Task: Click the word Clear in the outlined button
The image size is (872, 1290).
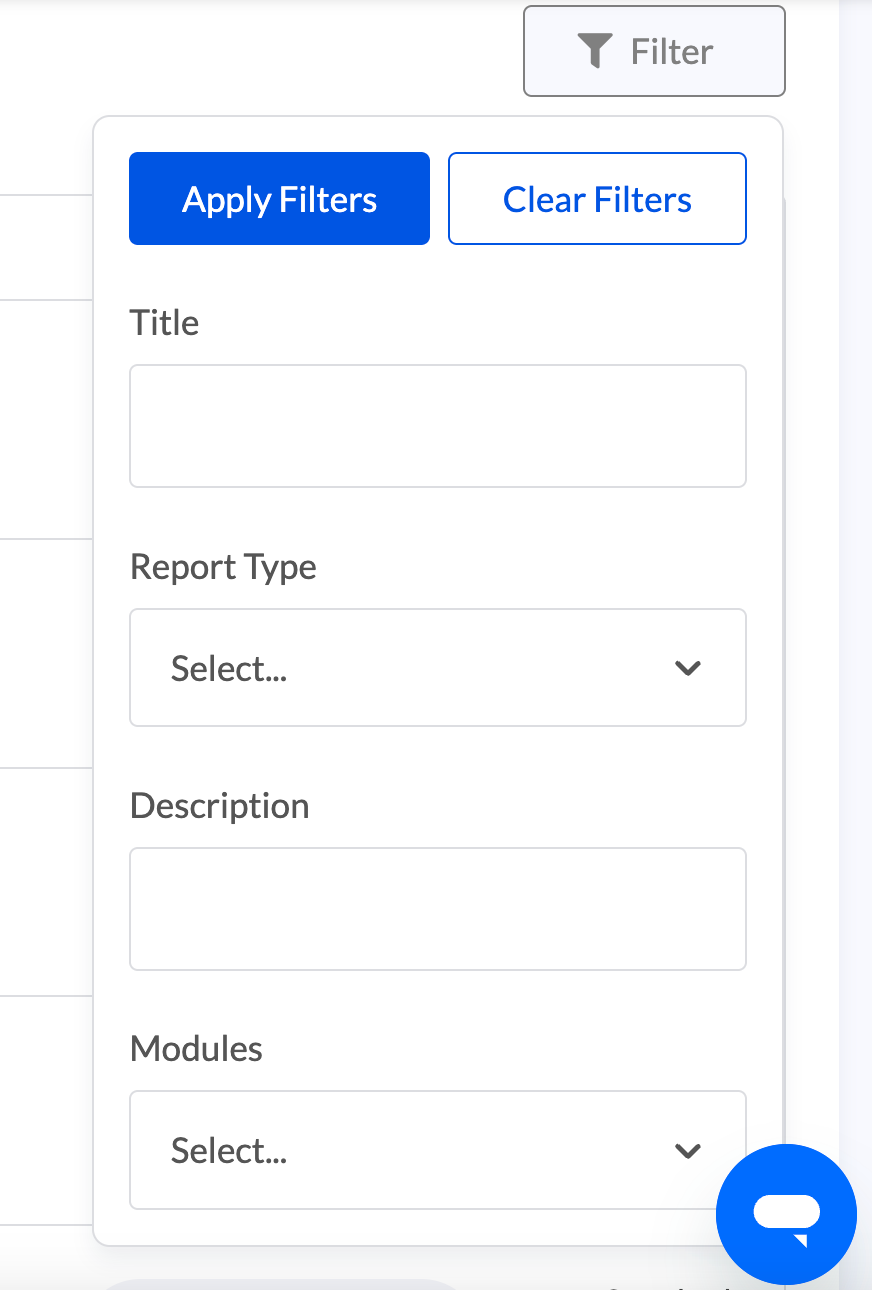Action: pyautogui.click(x=544, y=200)
